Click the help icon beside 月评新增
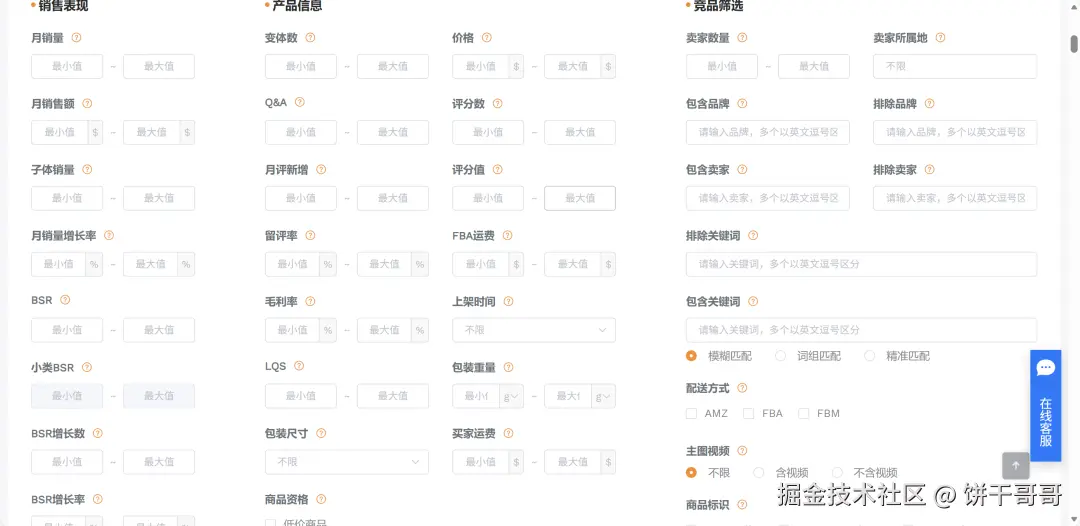 click(x=321, y=169)
